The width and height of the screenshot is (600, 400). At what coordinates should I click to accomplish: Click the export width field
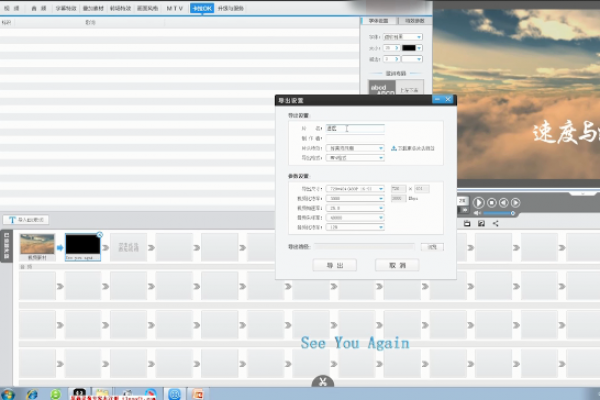(x=398, y=189)
